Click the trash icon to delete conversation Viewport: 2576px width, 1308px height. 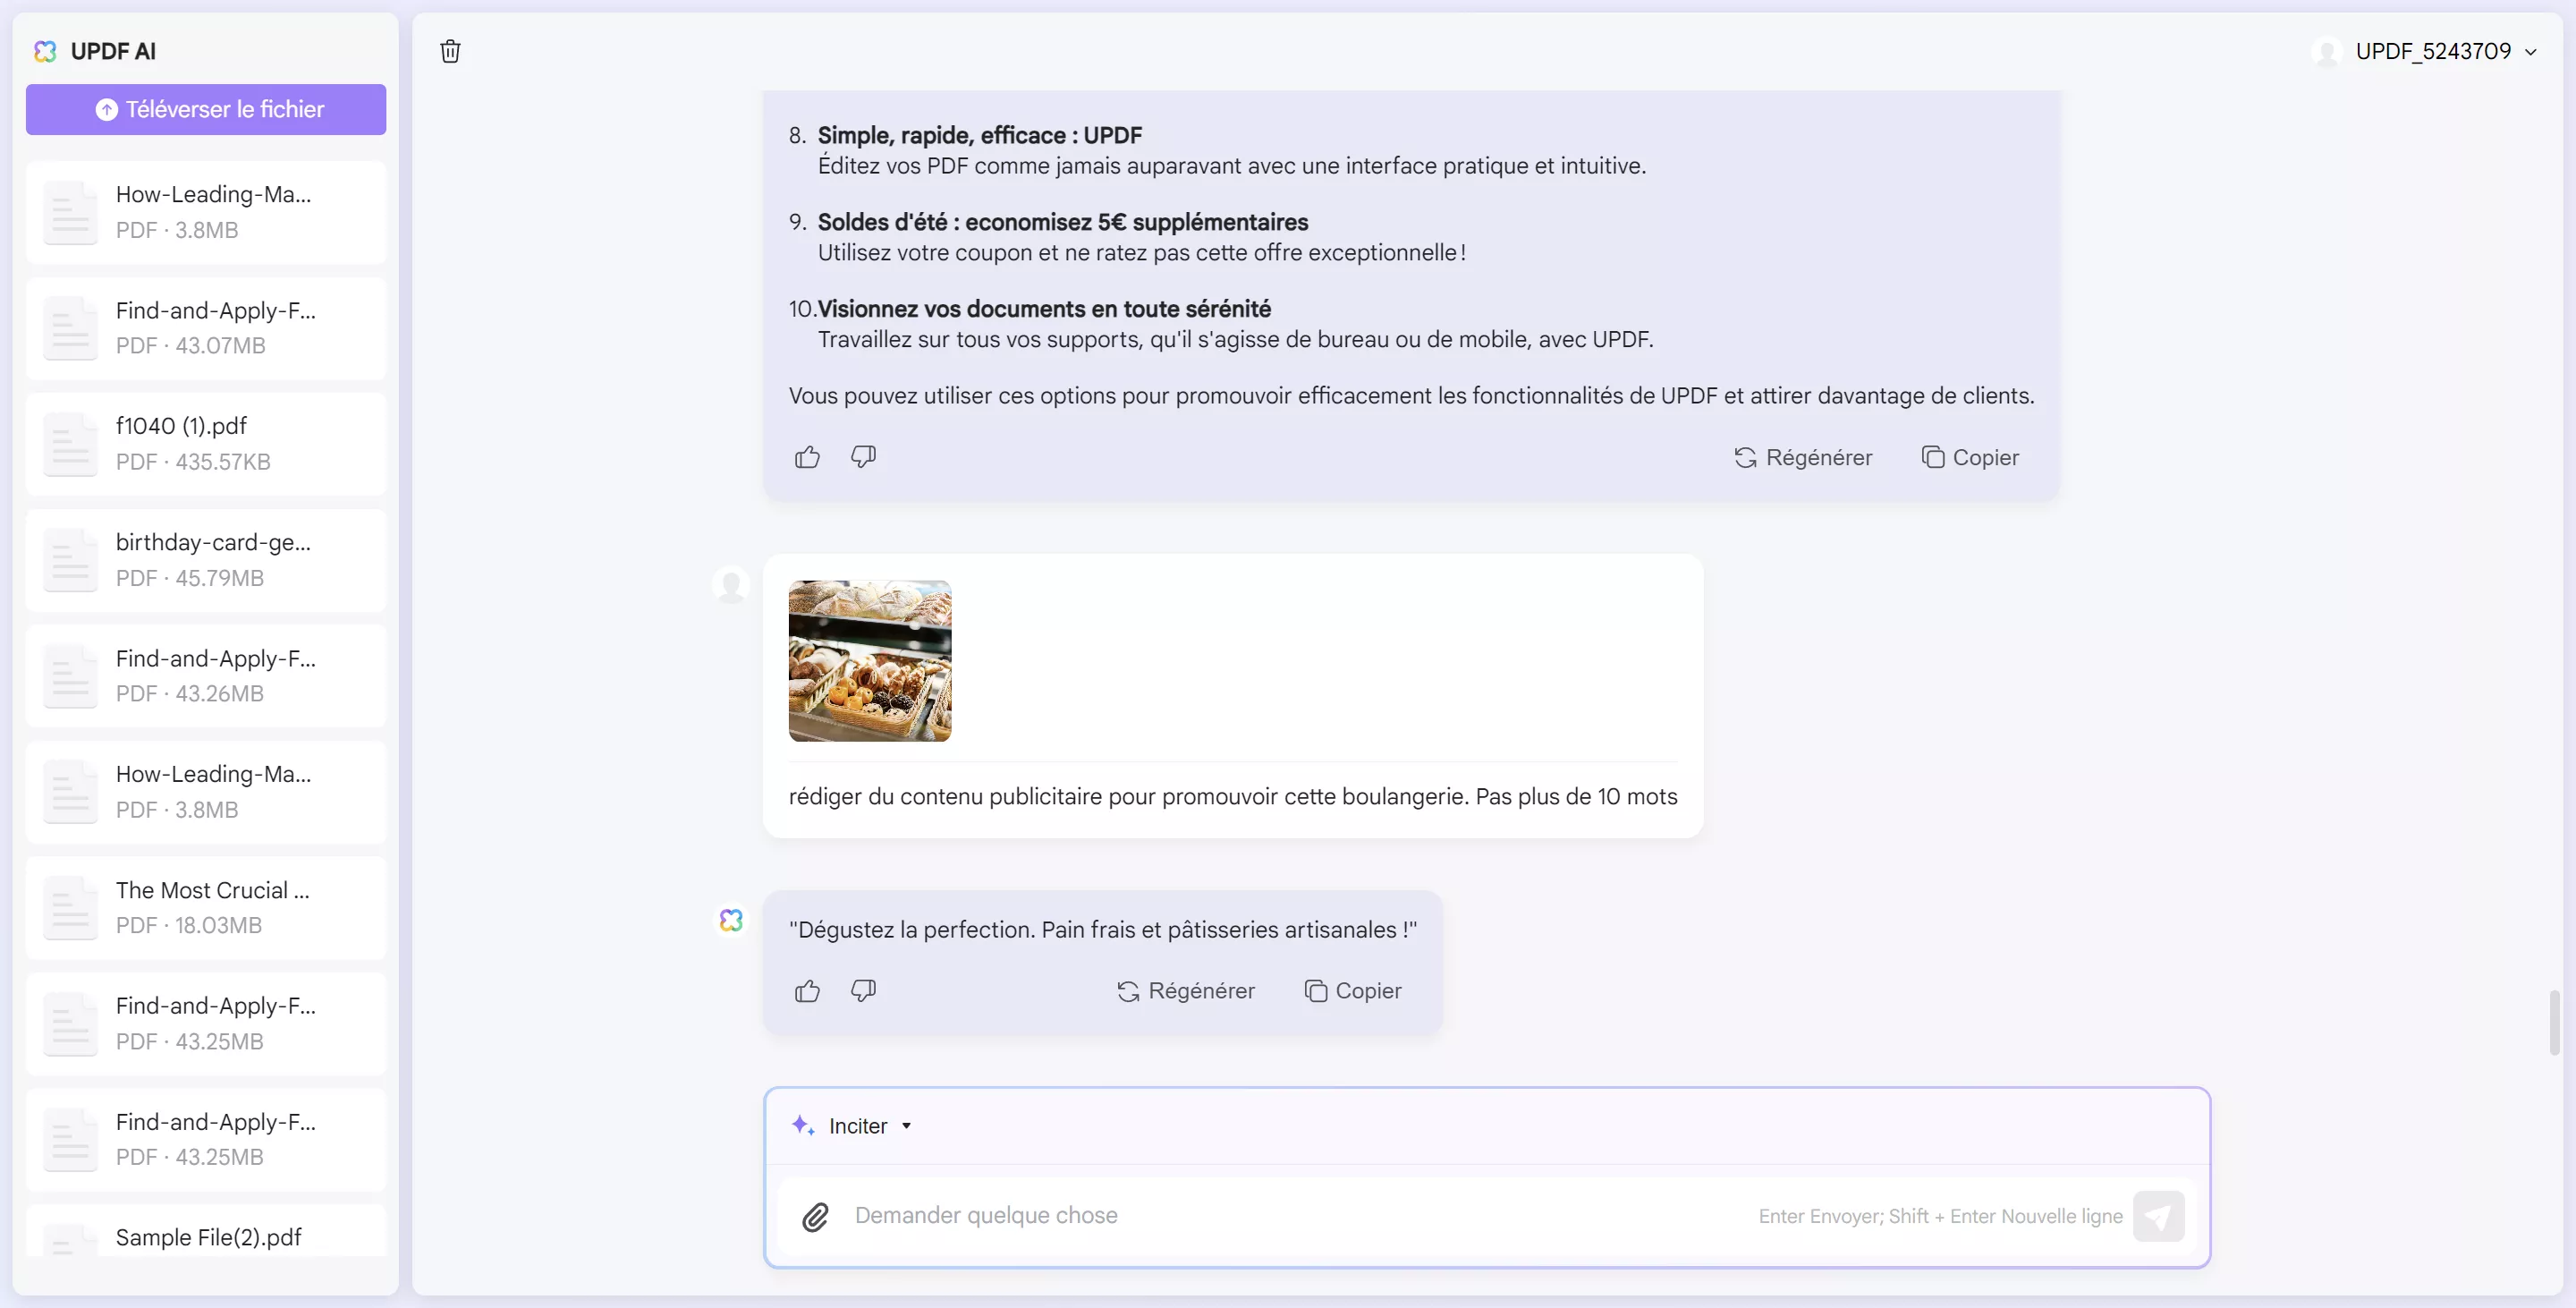coord(449,51)
